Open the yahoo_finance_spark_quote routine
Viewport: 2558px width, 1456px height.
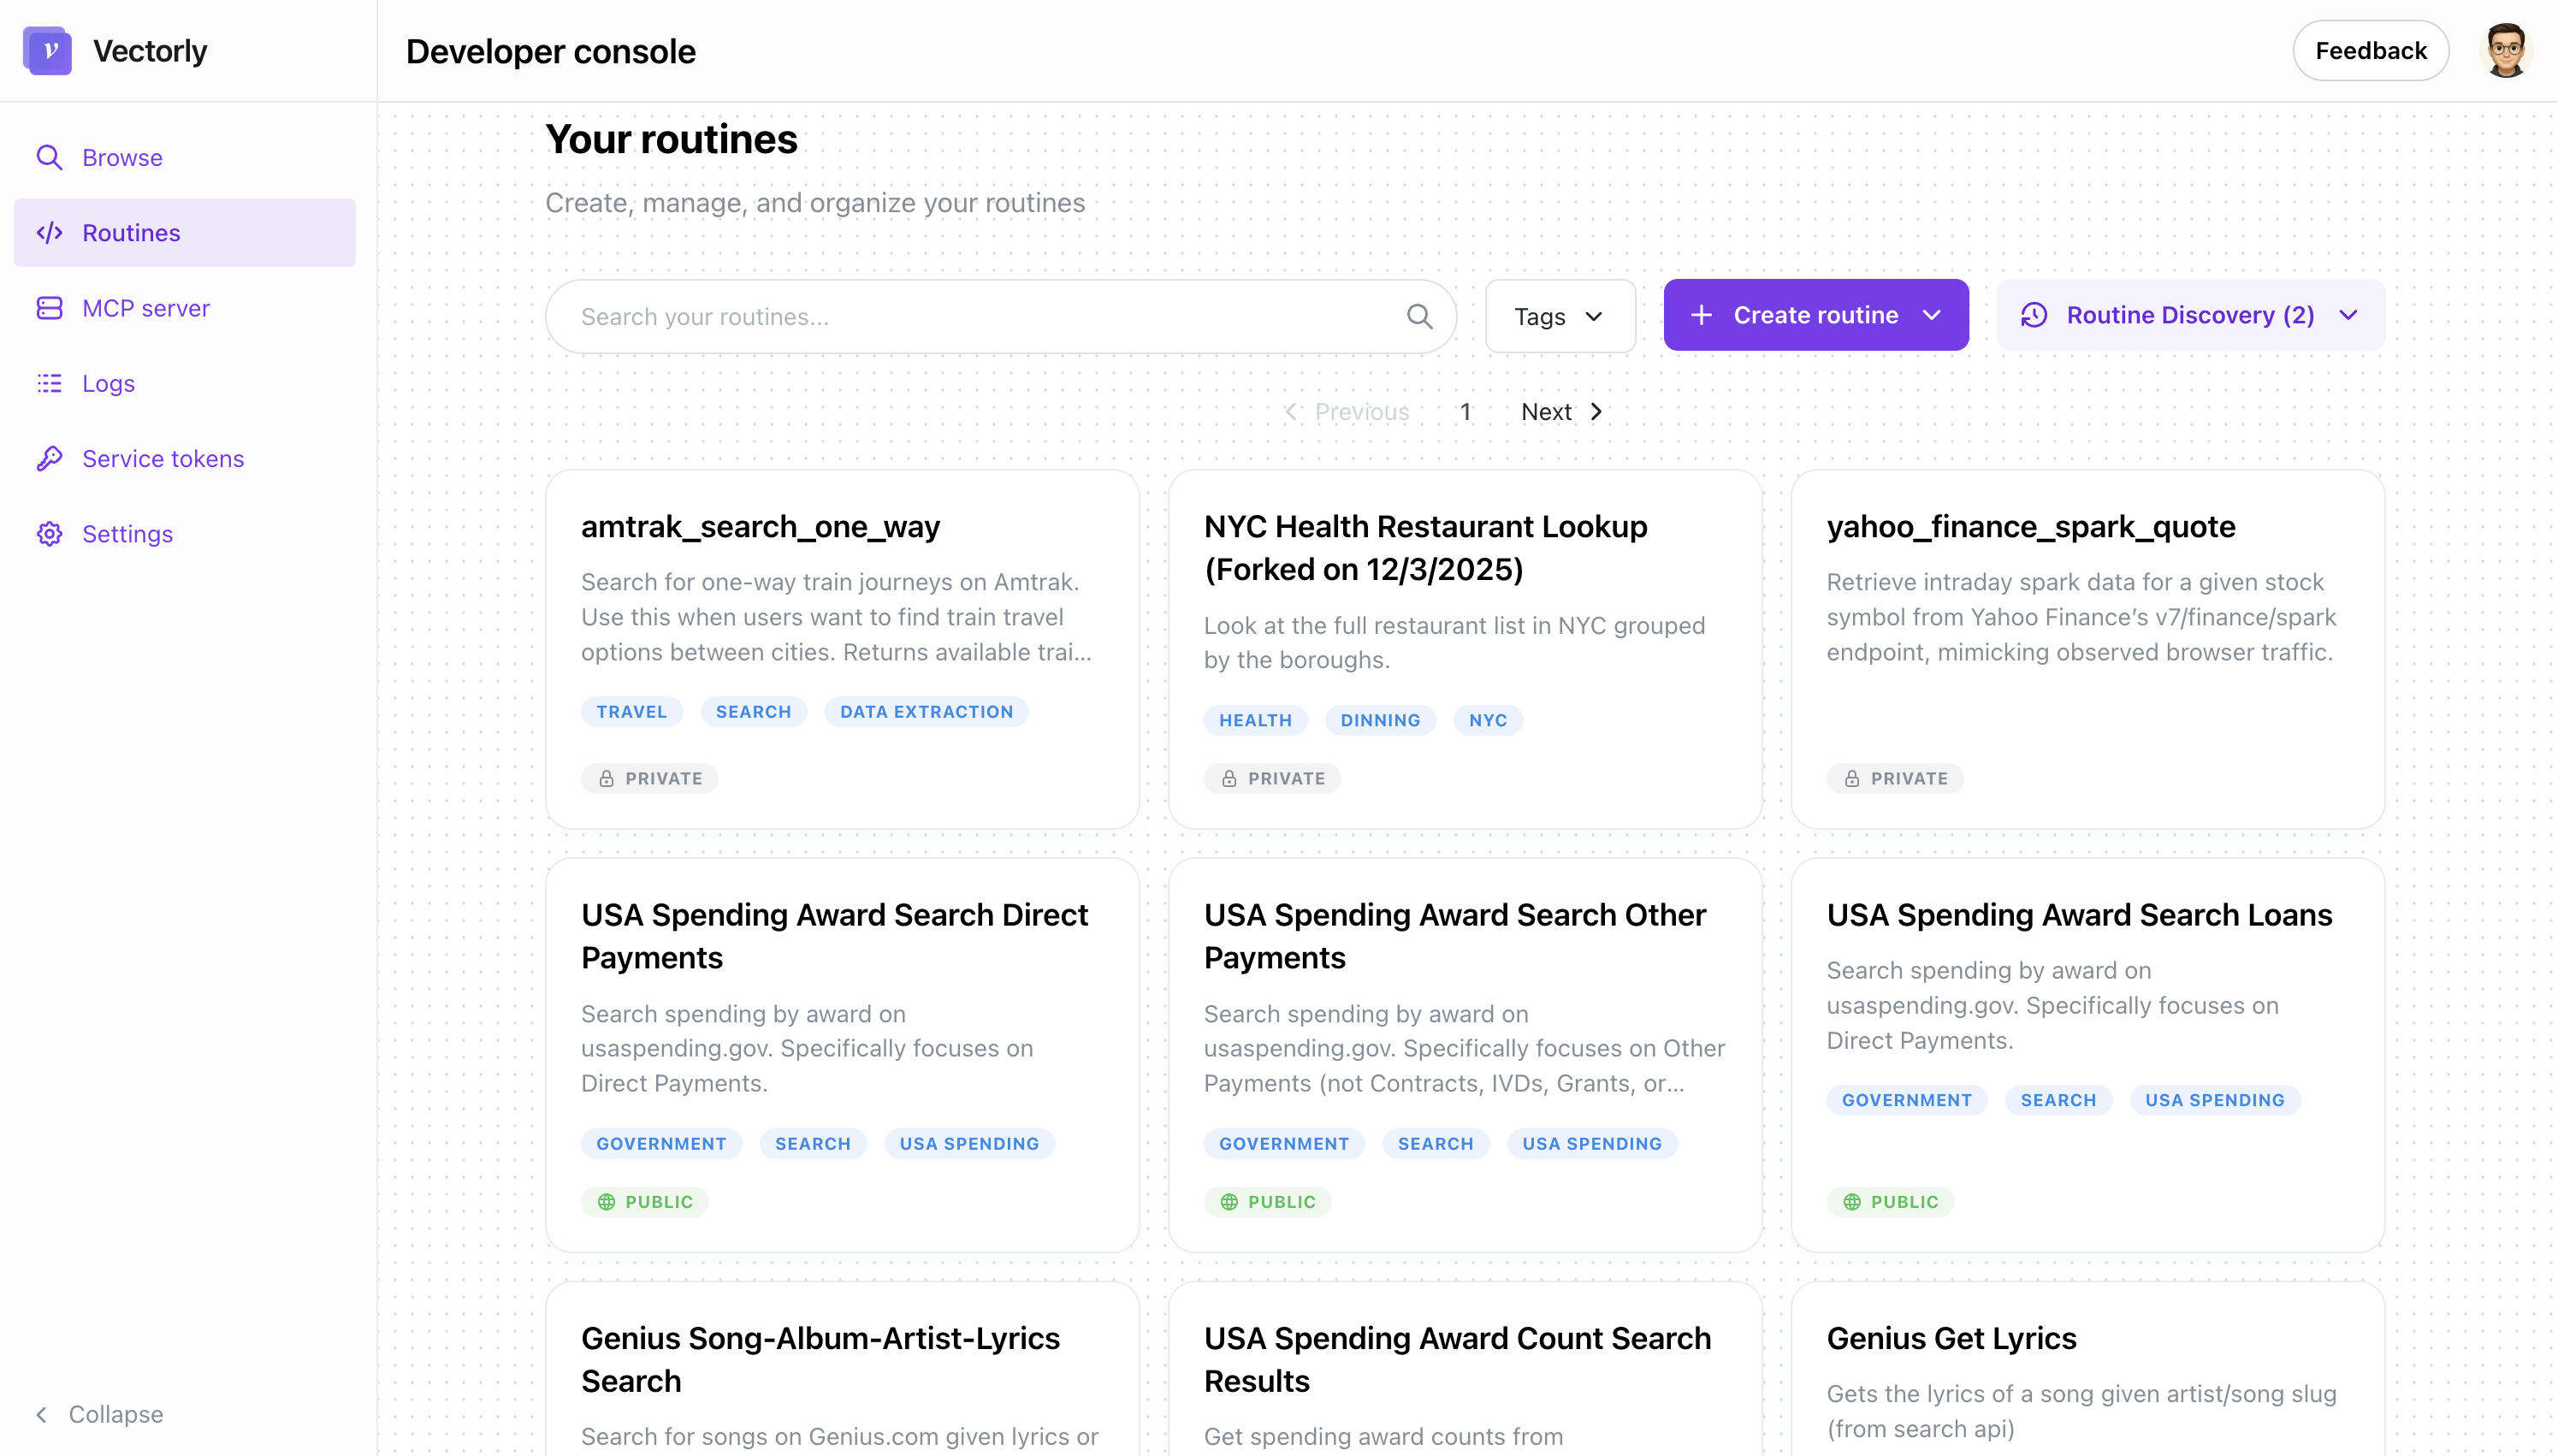[2030, 526]
